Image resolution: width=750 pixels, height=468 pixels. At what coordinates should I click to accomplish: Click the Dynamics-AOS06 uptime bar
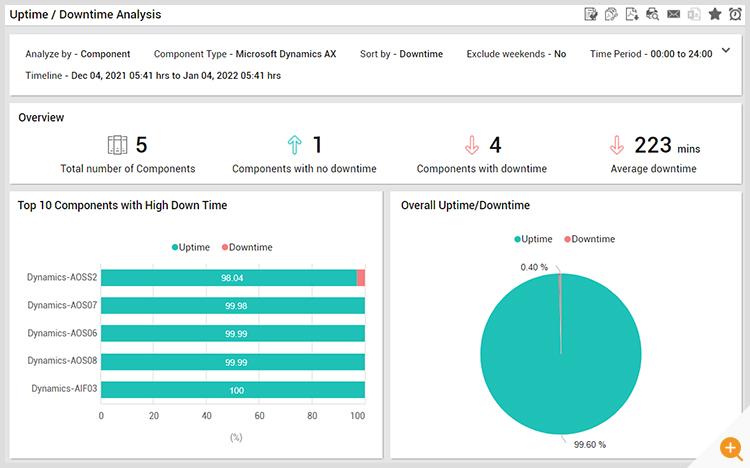[233, 334]
